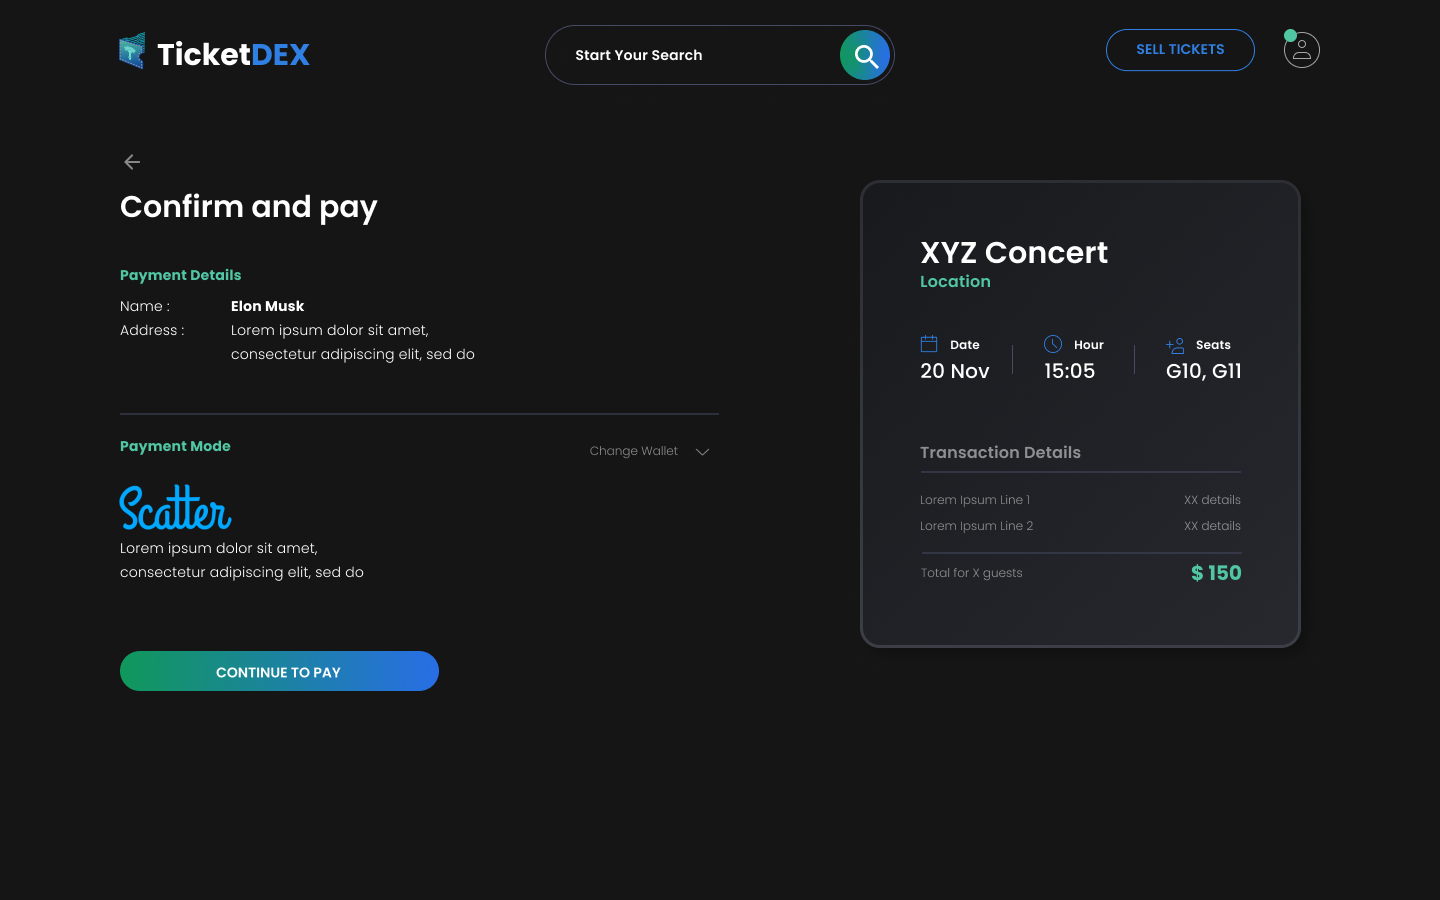Click the add-guest icon next to Seats
The height and width of the screenshot is (900, 1440).
click(x=1173, y=344)
